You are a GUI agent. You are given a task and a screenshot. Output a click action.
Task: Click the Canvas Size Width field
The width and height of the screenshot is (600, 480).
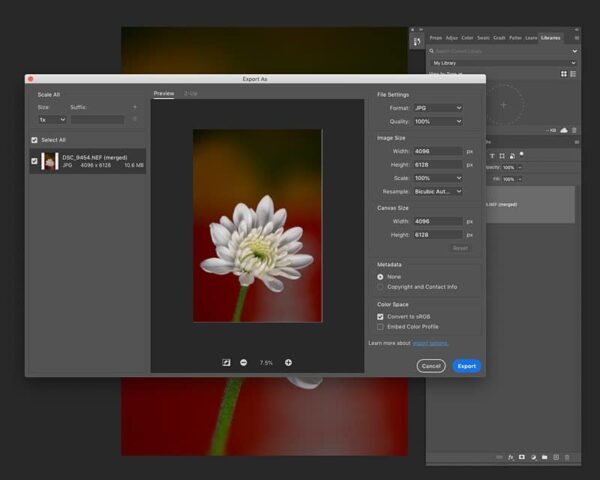[438, 221]
